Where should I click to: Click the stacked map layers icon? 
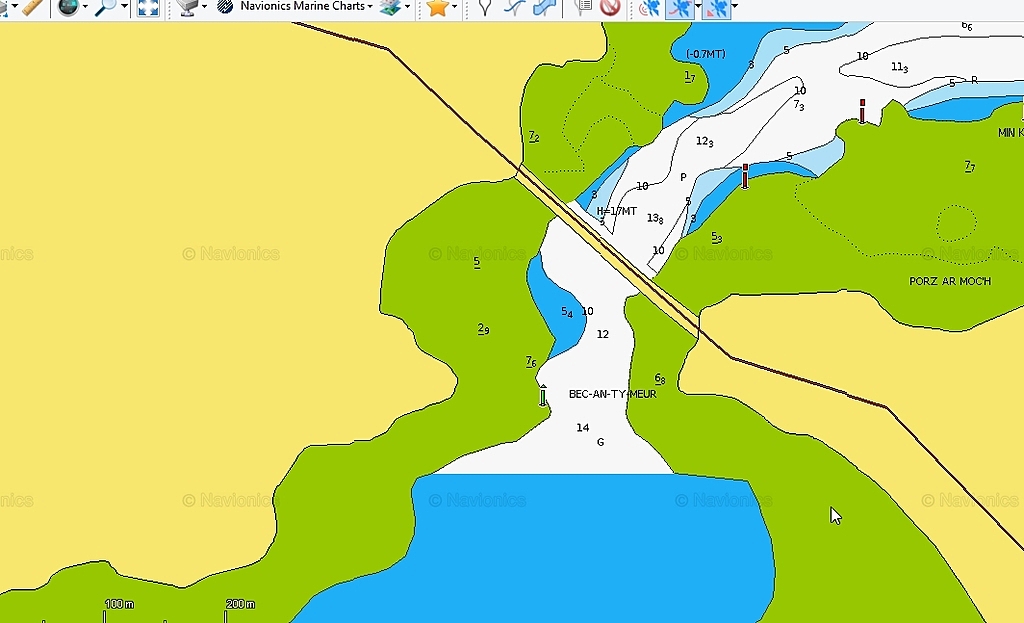(x=390, y=7)
